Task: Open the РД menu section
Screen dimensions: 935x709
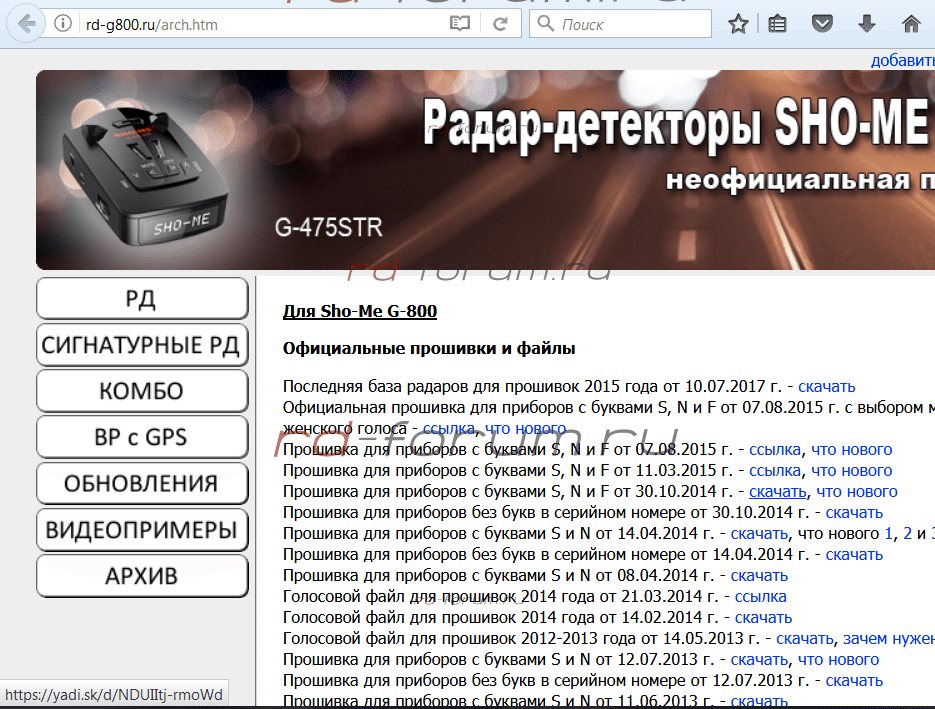Action: 142,299
